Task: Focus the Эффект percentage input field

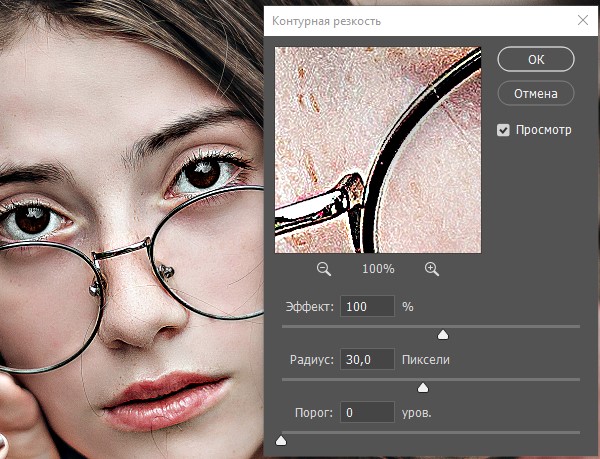Action: (367, 306)
